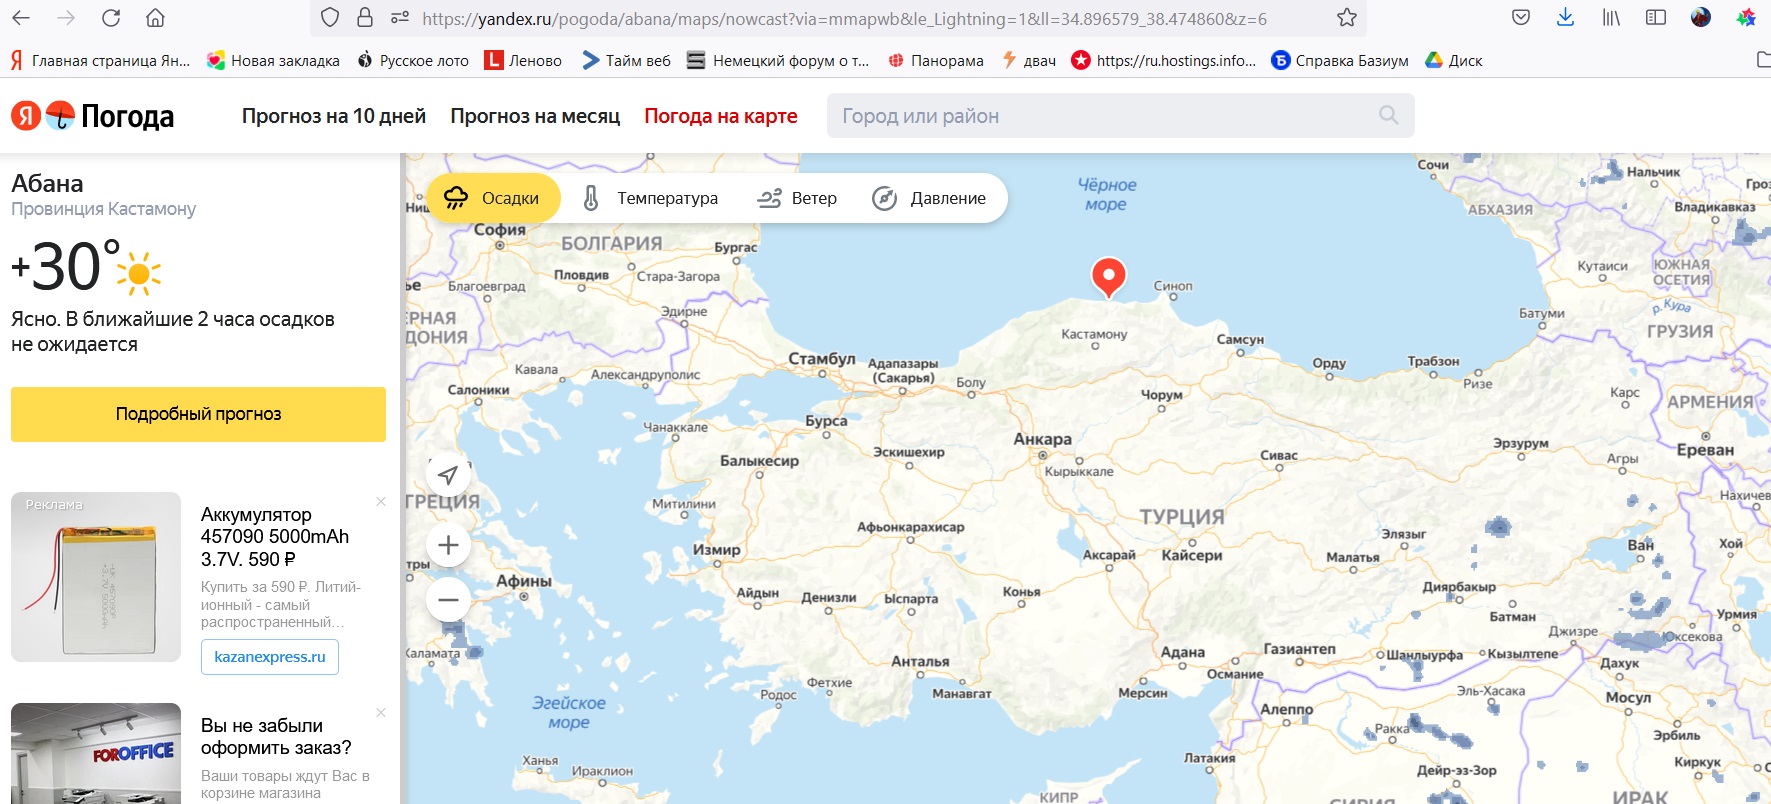The image size is (1771, 804).
Task: Reload the page with browser refresh icon
Action: pyautogui.click(x=111, y=18)
